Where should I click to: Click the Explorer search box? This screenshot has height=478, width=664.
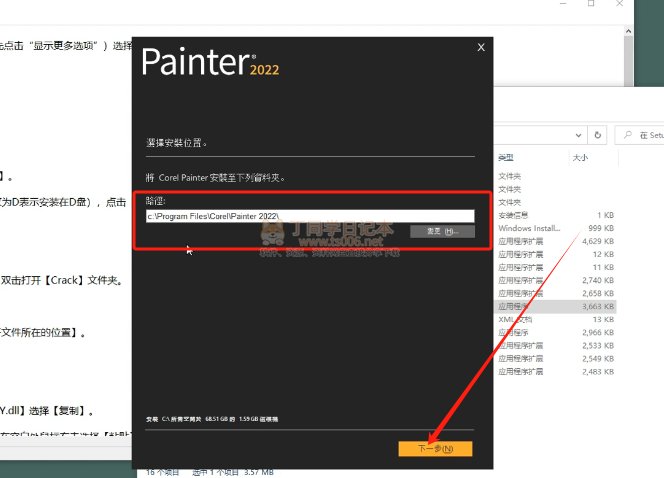click(x=639, y=135)
